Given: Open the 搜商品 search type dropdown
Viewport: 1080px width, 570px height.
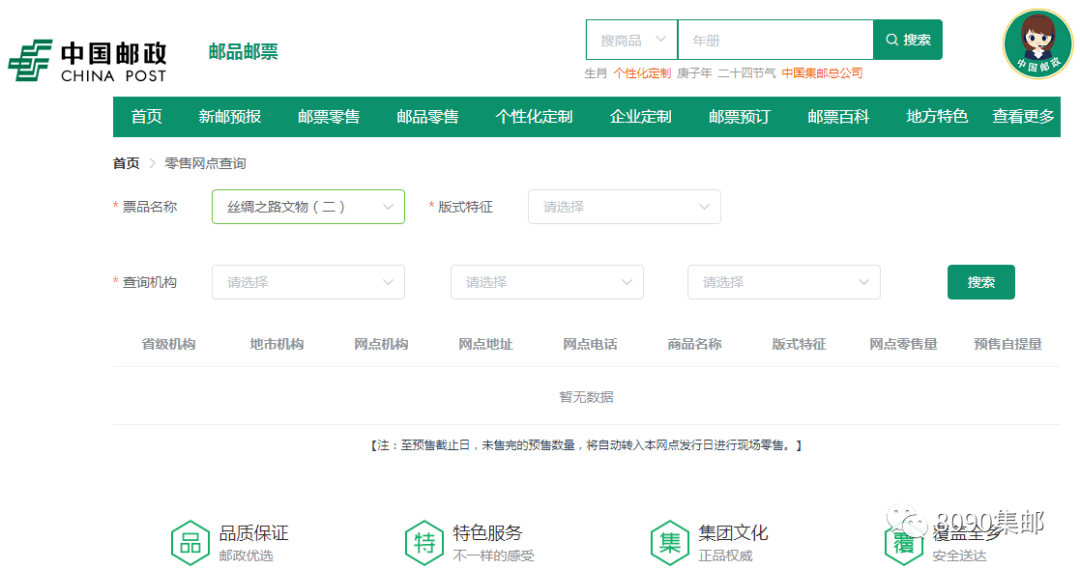Looking at the screenshot, I should click(632, 40).
